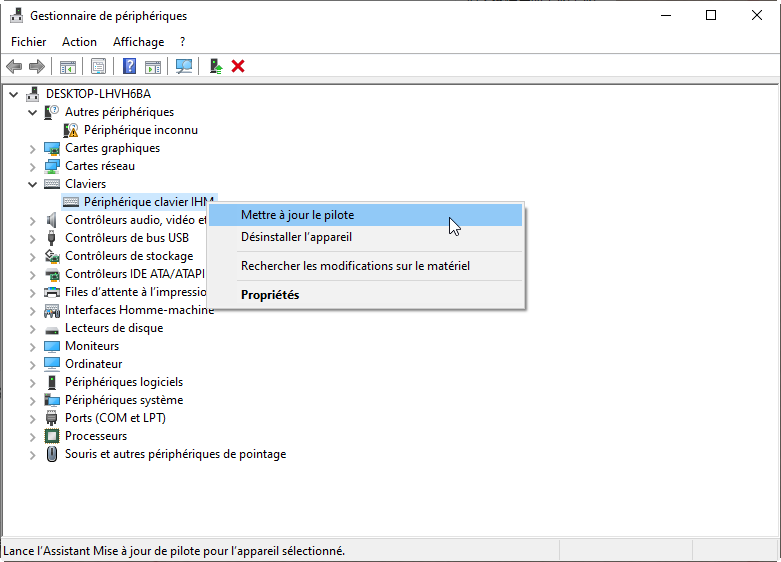
Task: Click the red X uninstall device icon
Action: click(x=238, y=66)
